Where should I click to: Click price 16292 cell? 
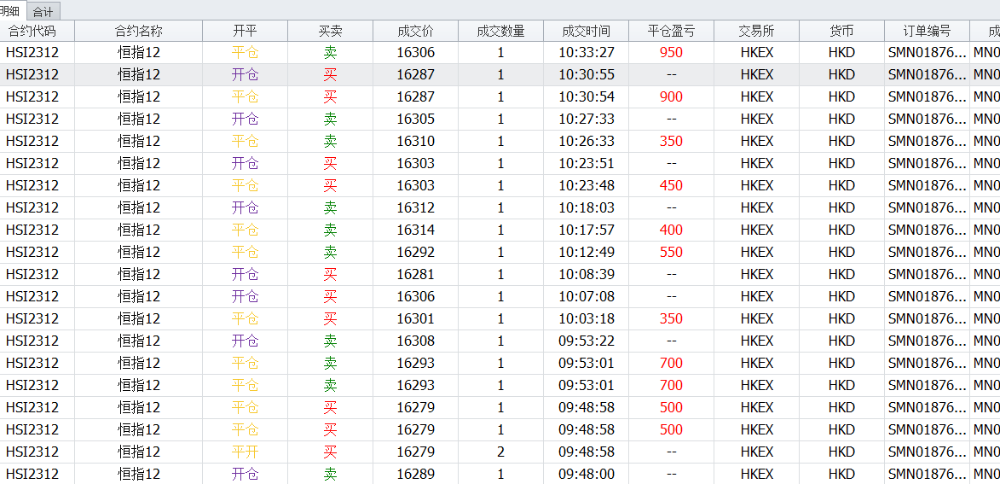(x=415, y=252)
